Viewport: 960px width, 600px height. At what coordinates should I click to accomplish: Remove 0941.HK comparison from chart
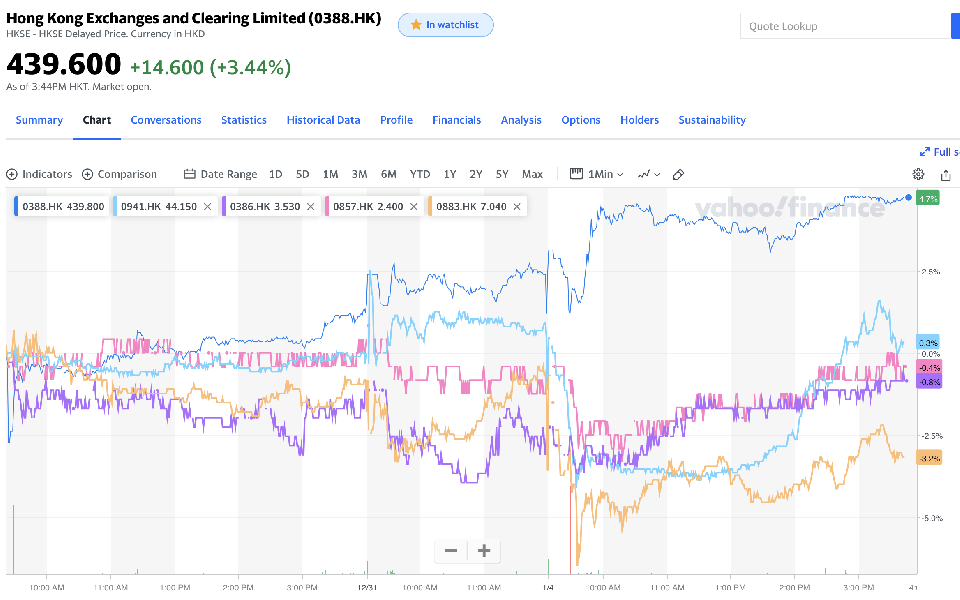[207, 207]
